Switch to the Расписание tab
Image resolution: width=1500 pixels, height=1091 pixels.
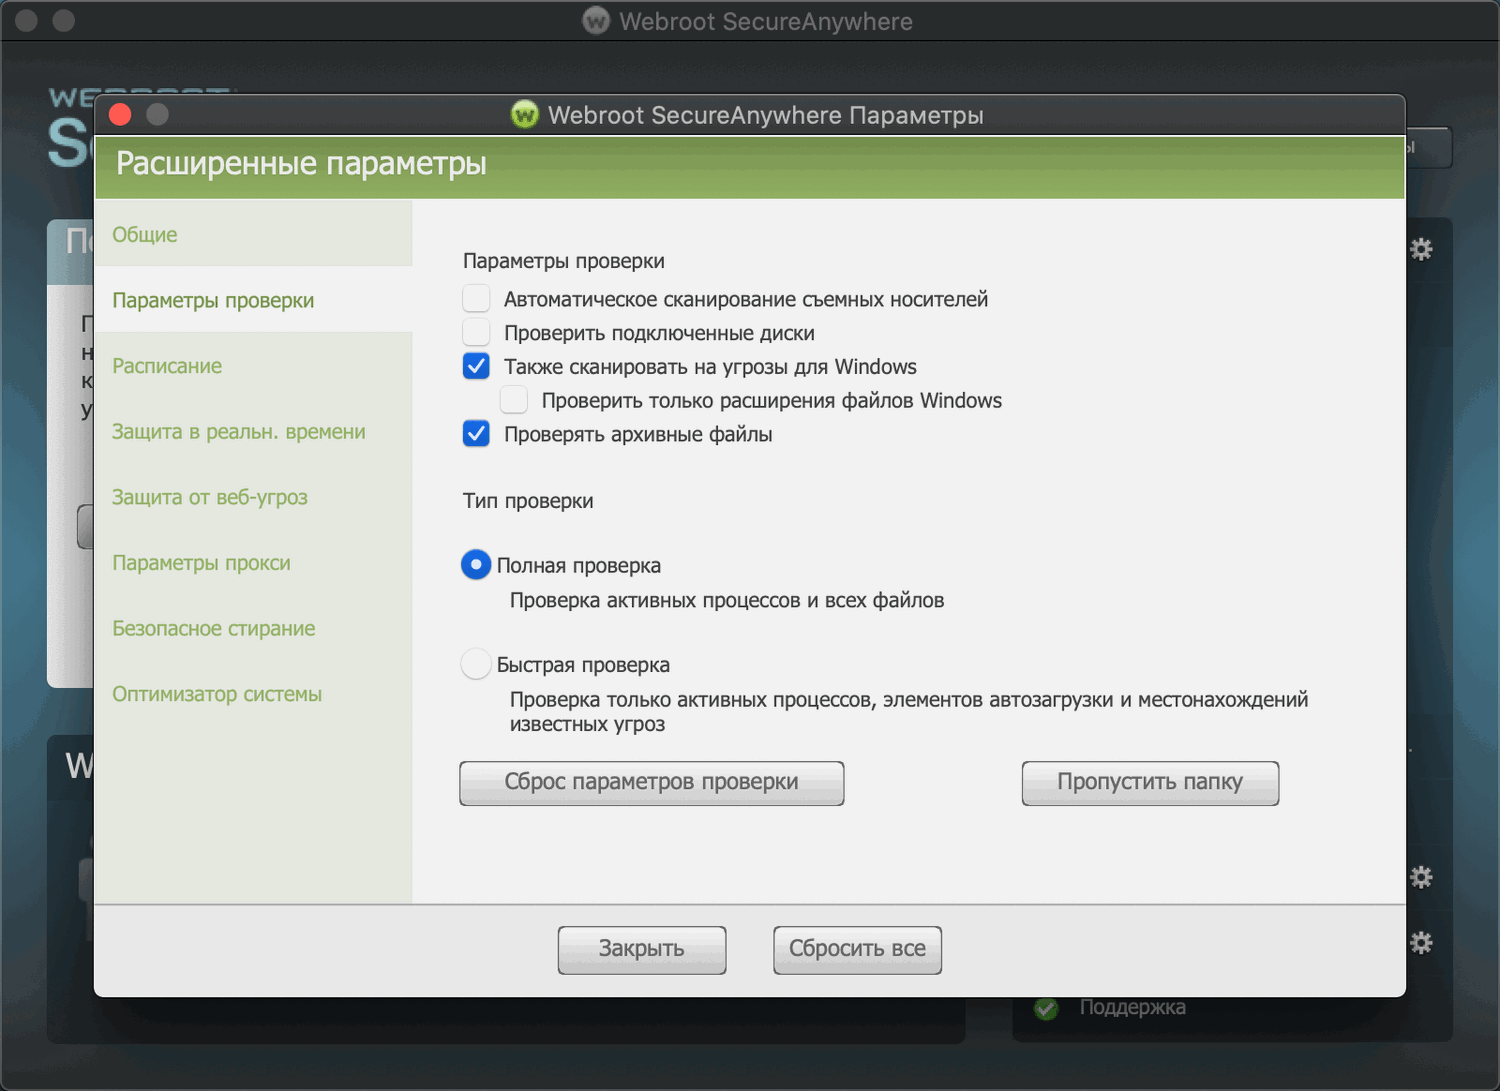tap(254, 366)
